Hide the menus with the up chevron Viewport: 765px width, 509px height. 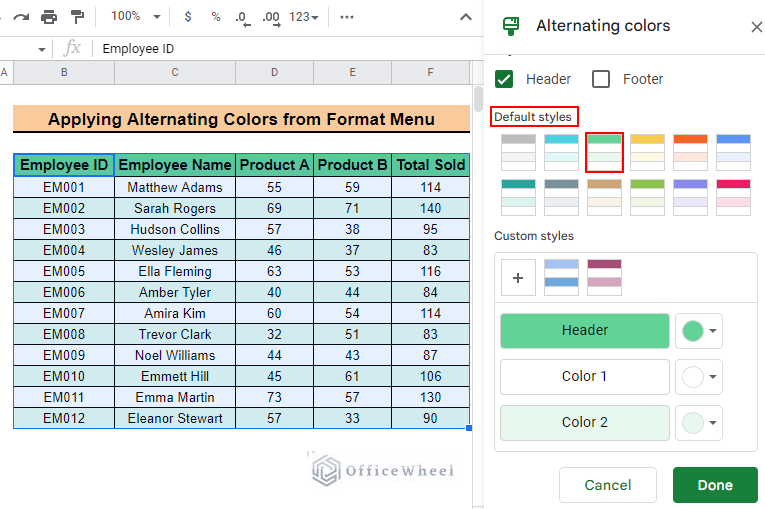tap(466, 17)
